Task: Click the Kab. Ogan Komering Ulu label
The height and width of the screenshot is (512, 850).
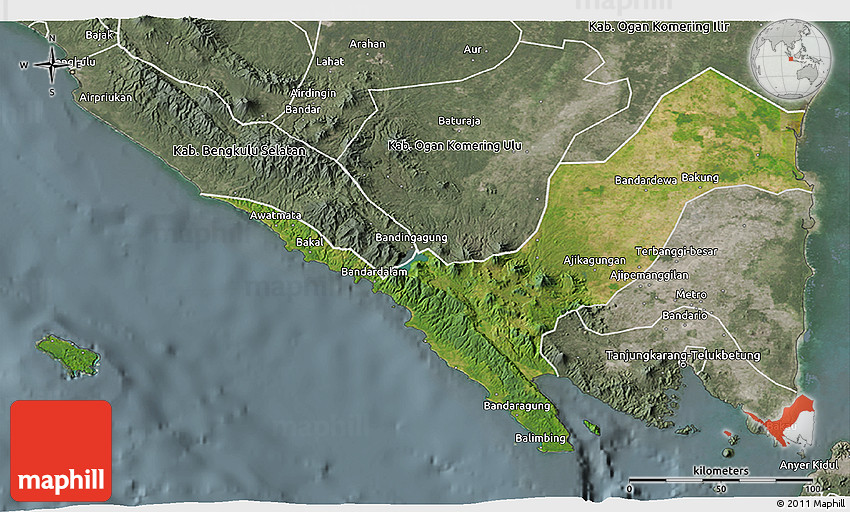Action: [x=454, y=146]
